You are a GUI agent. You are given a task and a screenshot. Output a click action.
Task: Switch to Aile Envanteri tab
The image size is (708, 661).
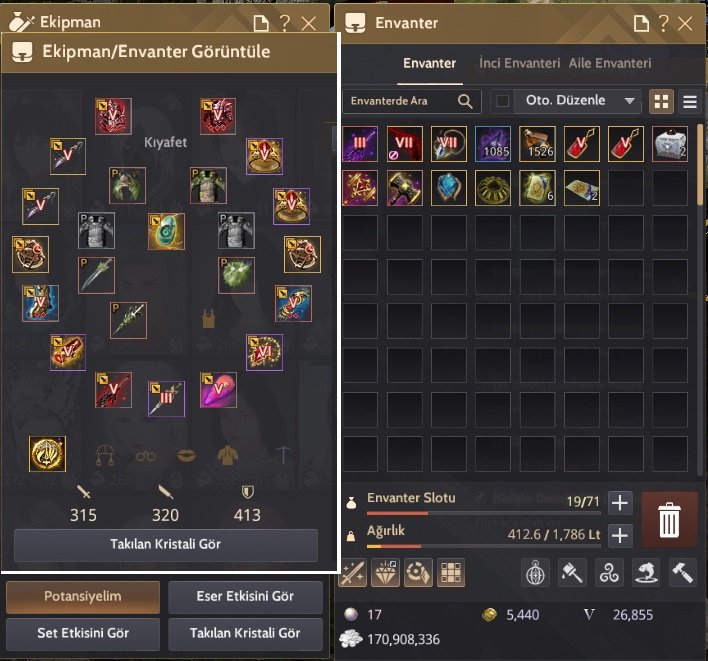click(x=610, y=63)
